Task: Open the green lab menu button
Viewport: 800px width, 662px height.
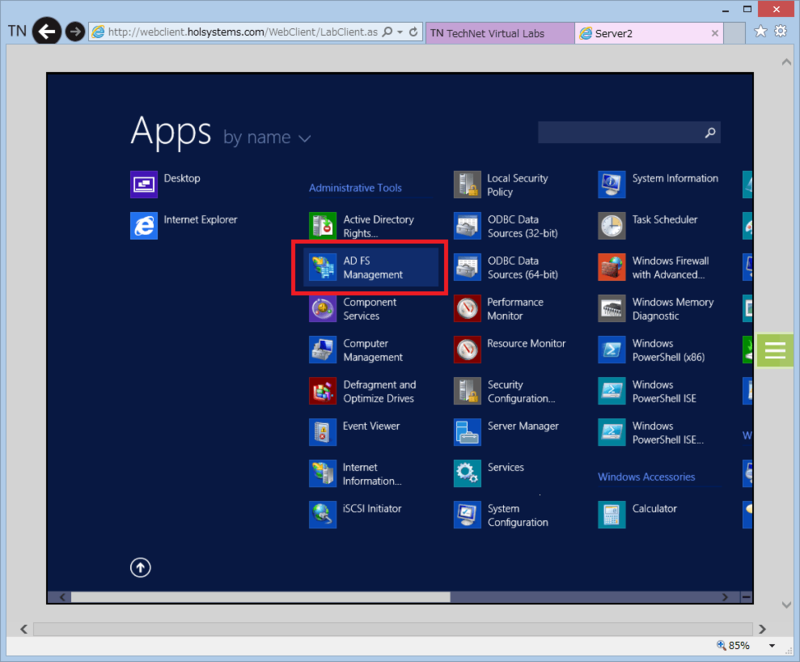Action: (774, 350)
